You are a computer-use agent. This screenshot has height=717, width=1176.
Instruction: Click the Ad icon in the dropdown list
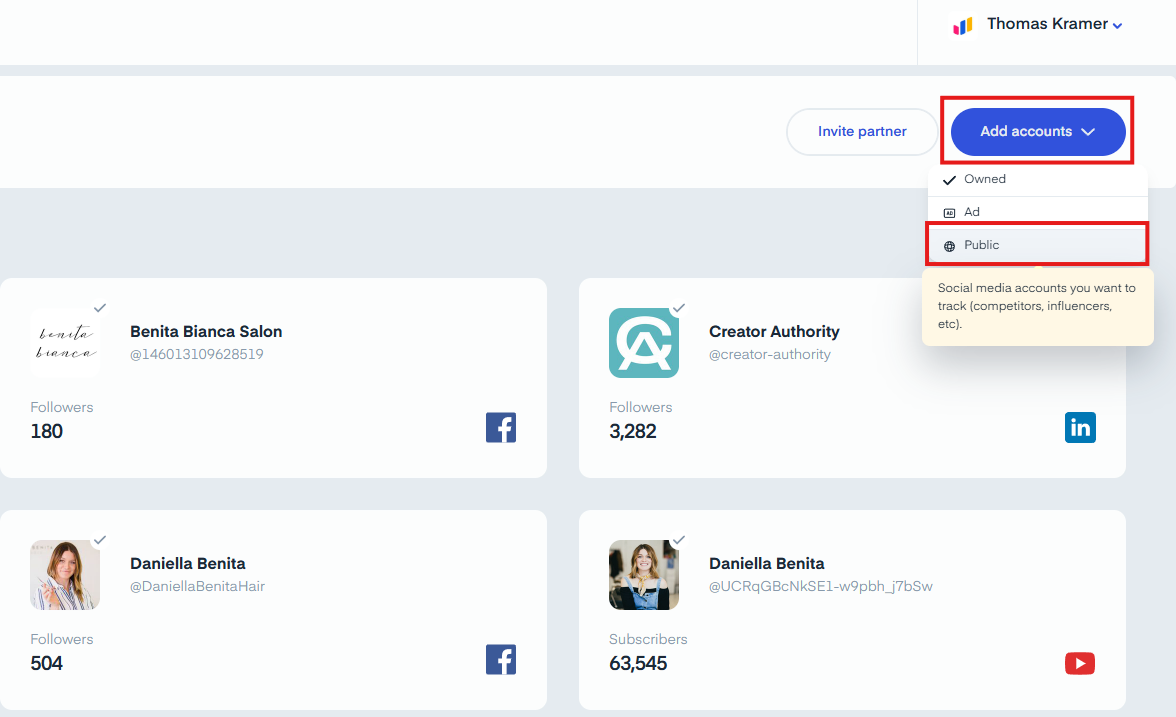point(950,213)
